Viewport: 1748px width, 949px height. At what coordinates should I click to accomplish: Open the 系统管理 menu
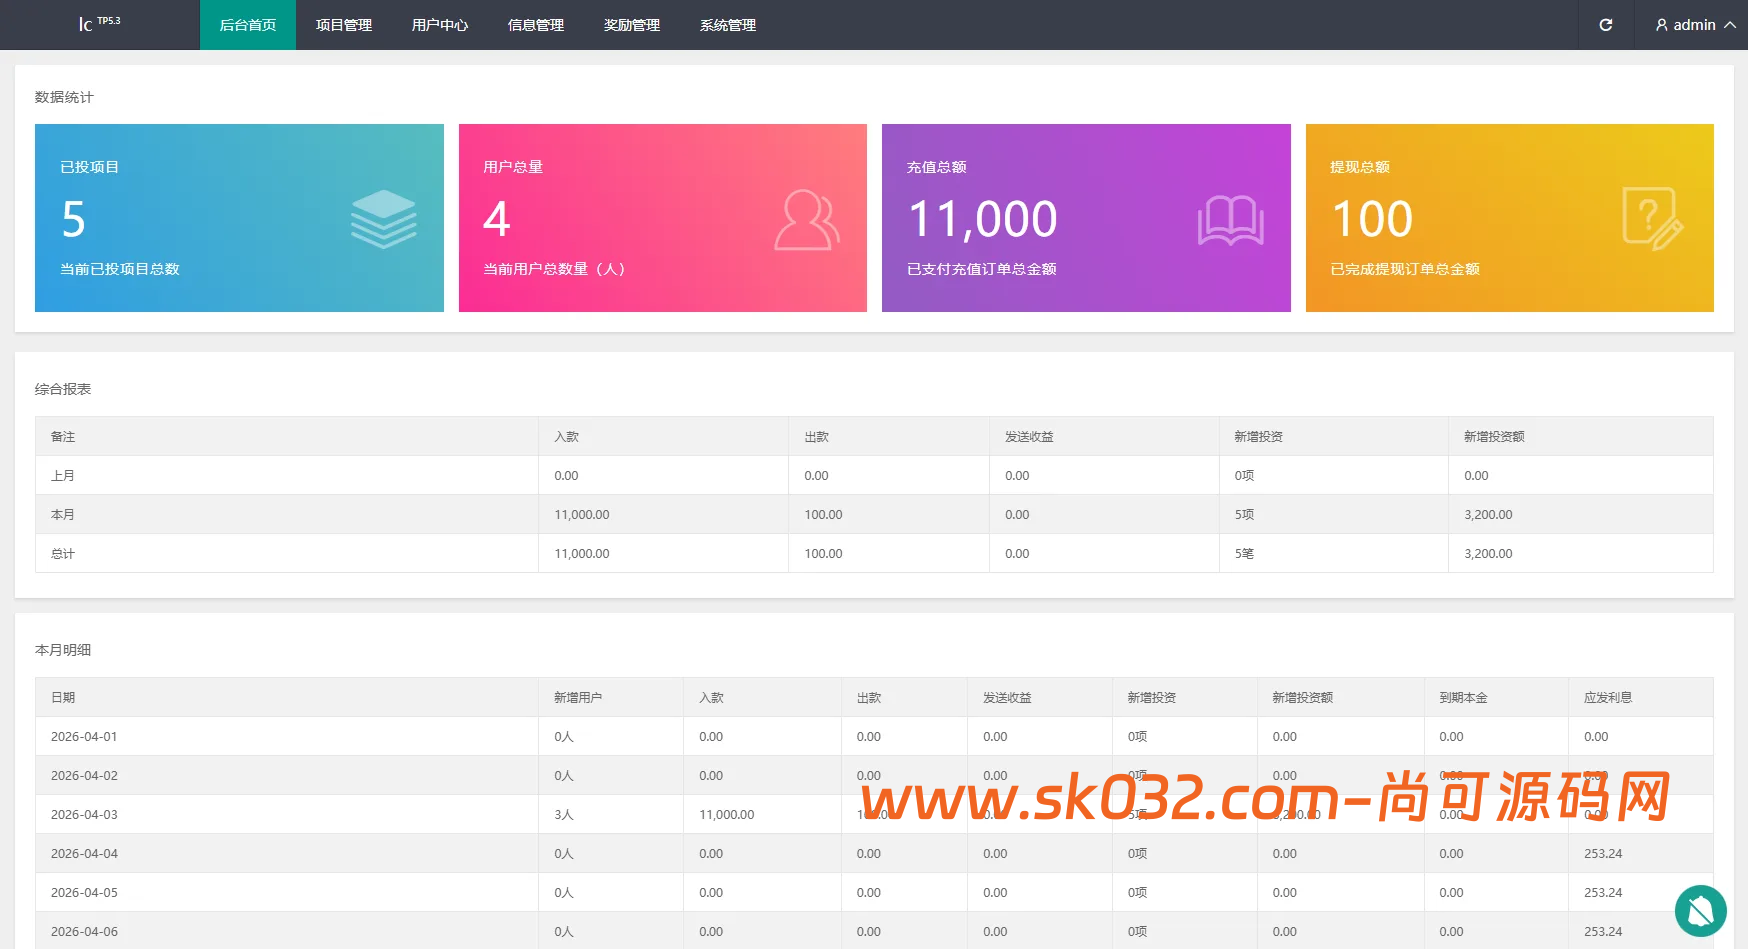click(728, 25)
